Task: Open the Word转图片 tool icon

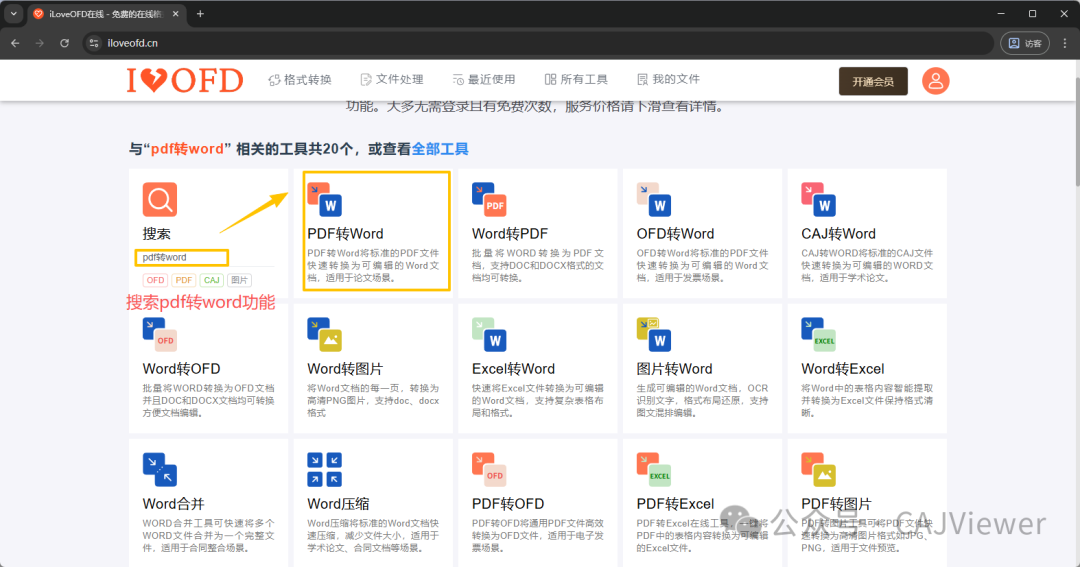Action: [324, 335]
